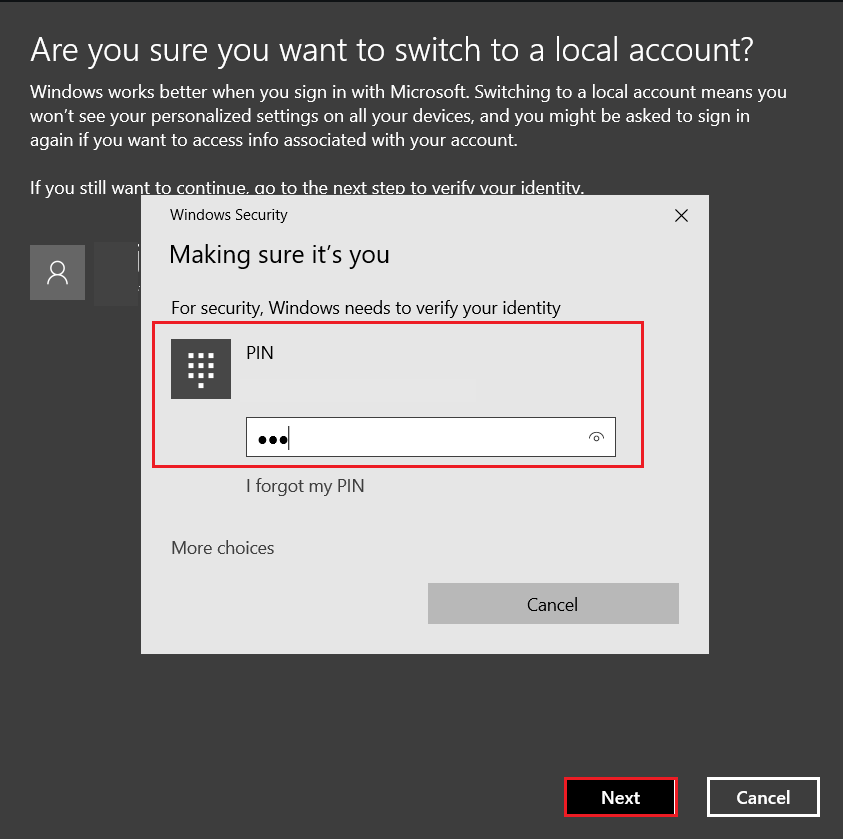Open I forgot my PIN recovery
The width and height of the screenshot is (843, 839).
[x=305, y=486]
